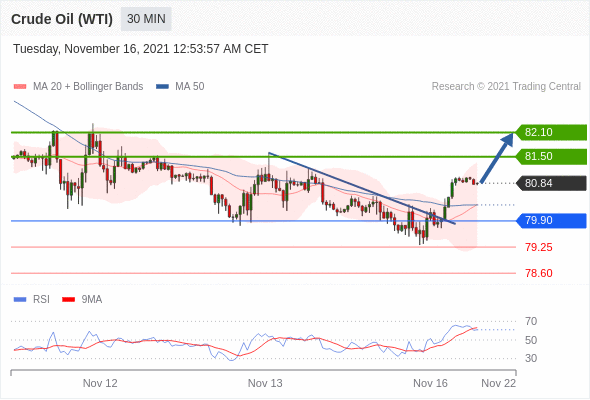Click the red 78.60 support label
The image size is (590, 400).
[539, 273]
